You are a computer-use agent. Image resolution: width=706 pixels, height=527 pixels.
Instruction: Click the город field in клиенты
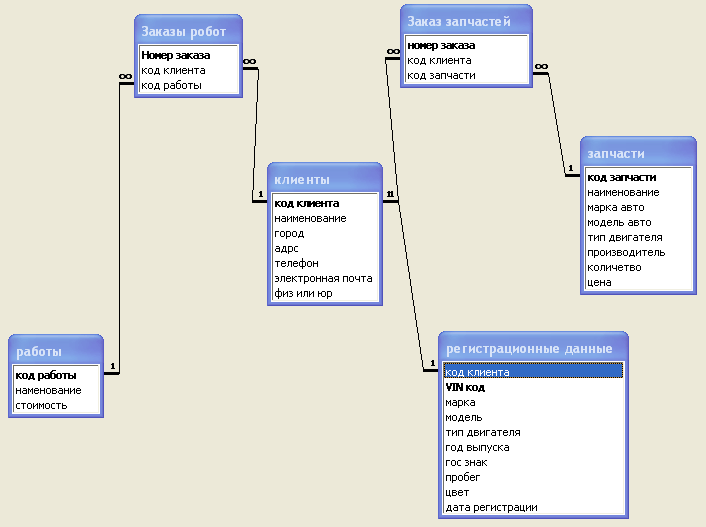325,233
